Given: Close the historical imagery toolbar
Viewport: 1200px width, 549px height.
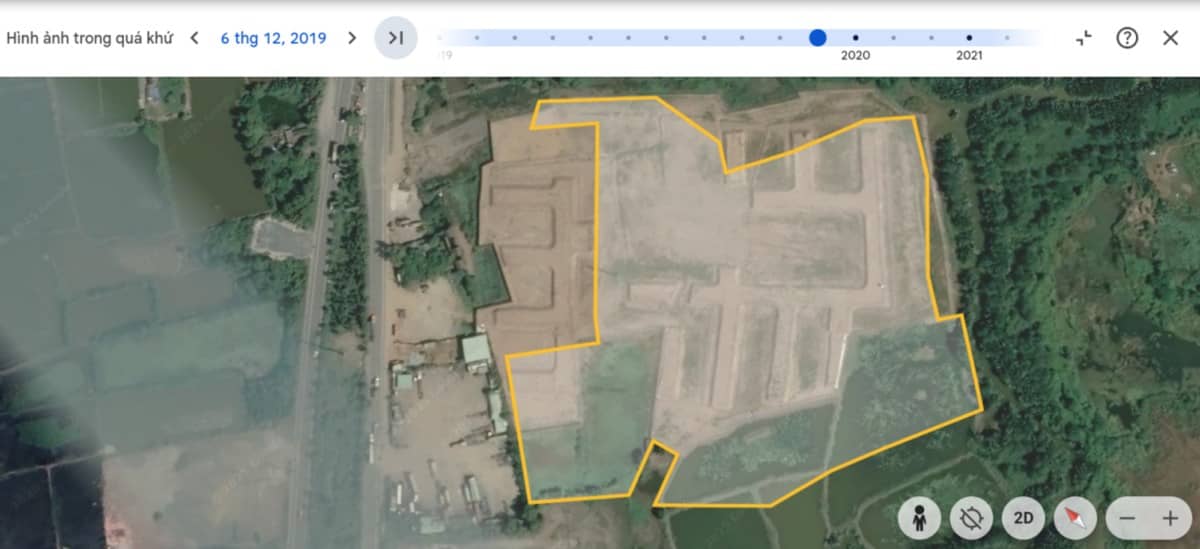Looking at the screenshot, I should coord(1170,38).
